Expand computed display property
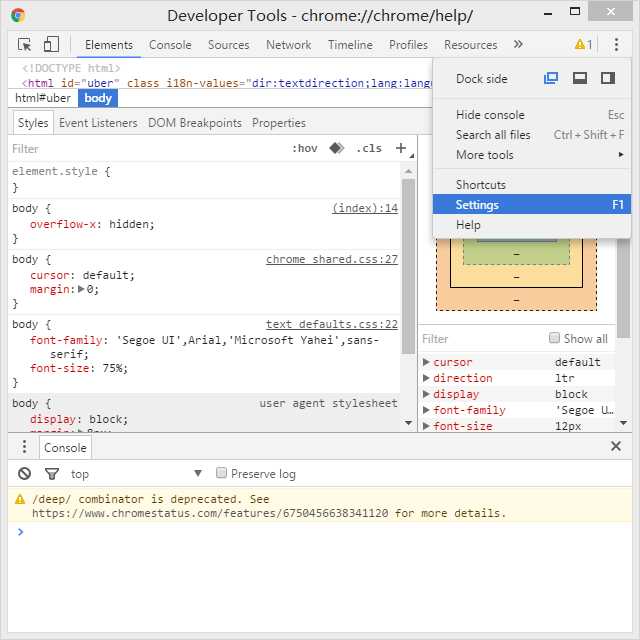This screenshot has height=640, width=640. pyautogui.click(x=426, y=393)
